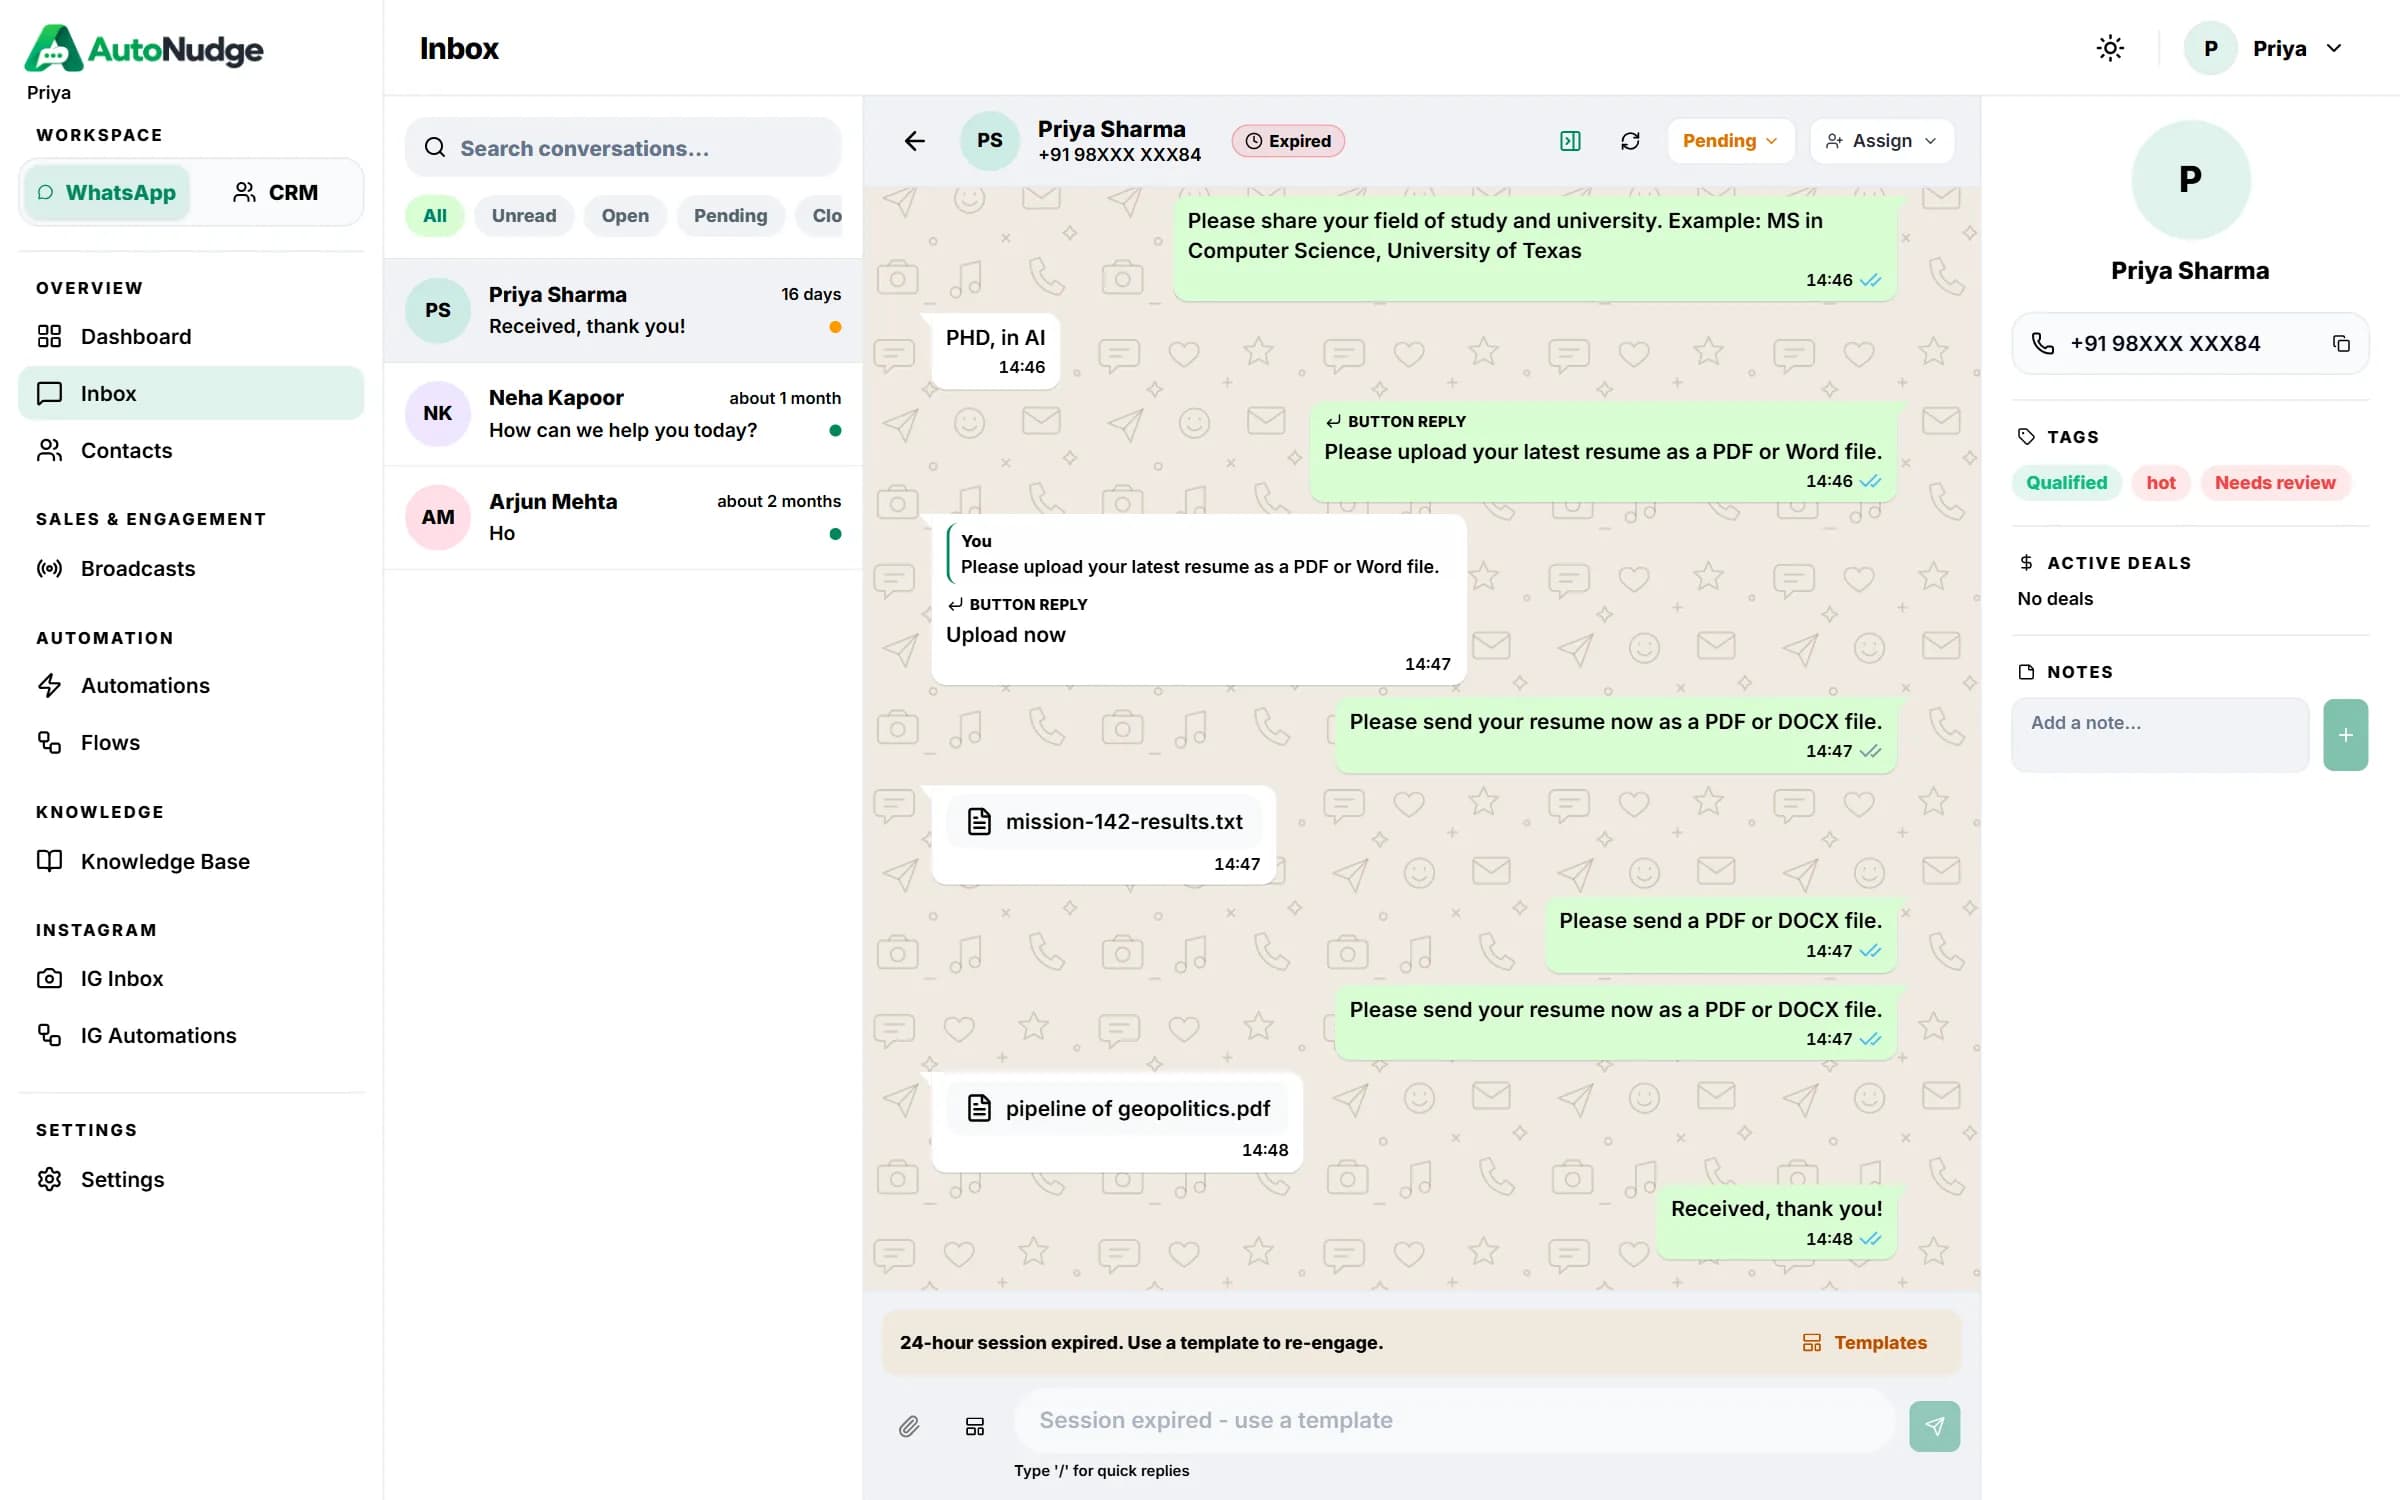Click the back arrow in chat header
The image size is (2400, 1500).
pos(914,141)
